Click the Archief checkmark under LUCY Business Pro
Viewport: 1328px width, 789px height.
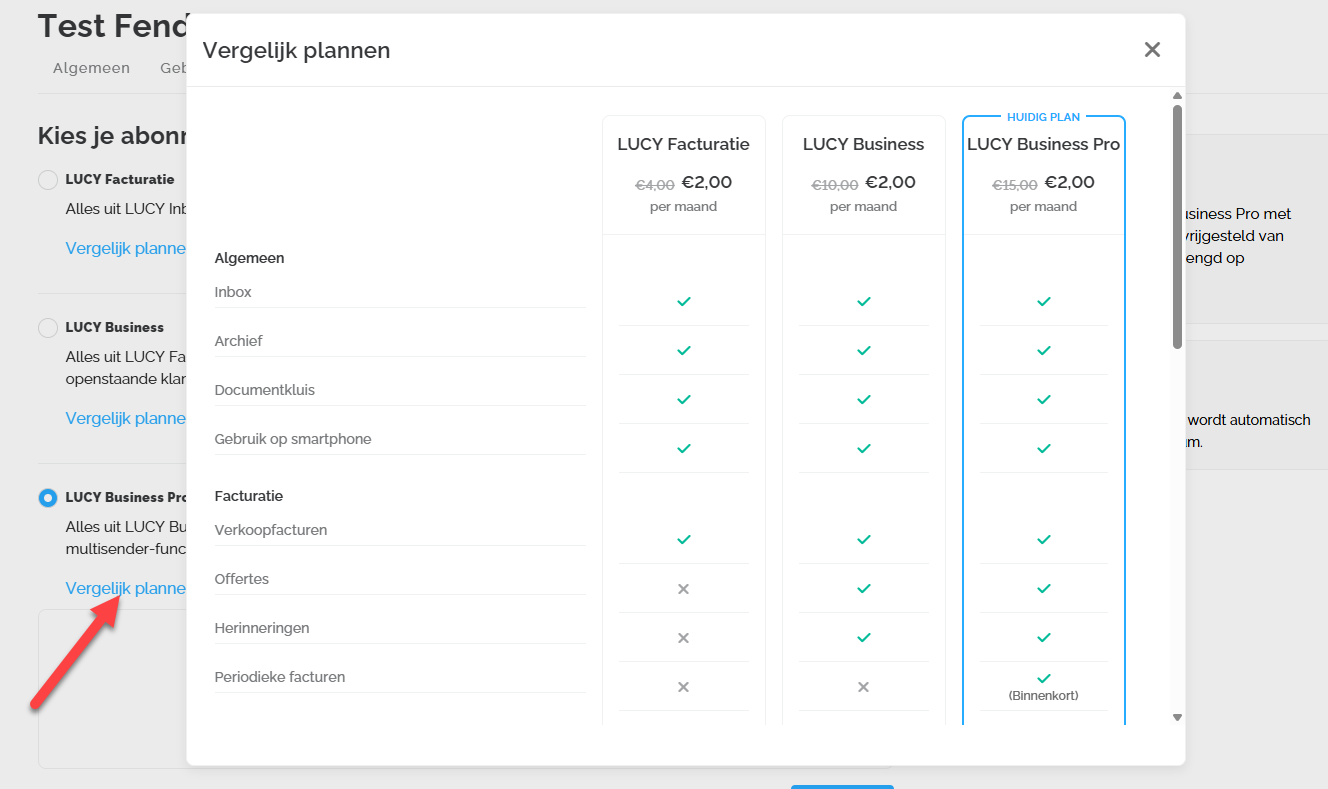[1044, 350]
